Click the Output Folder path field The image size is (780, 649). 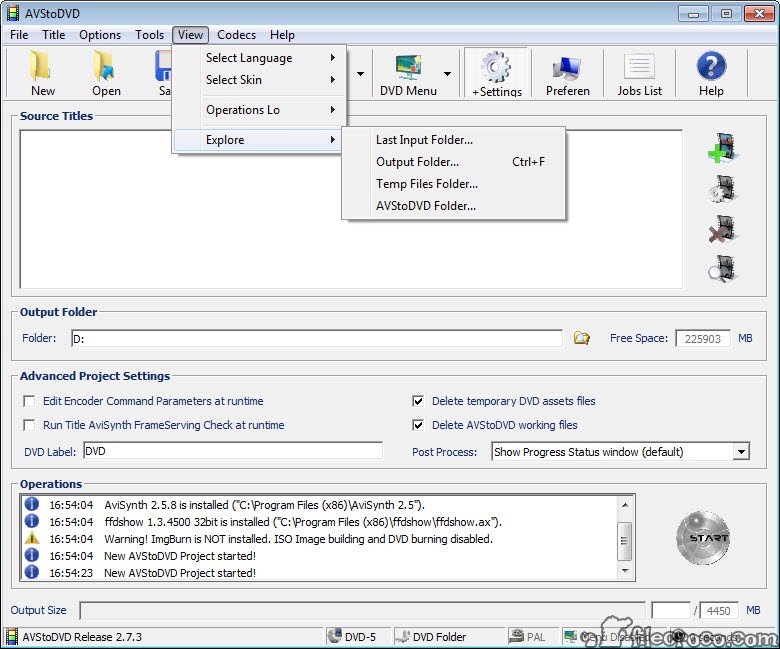click(x=317, y=338)
